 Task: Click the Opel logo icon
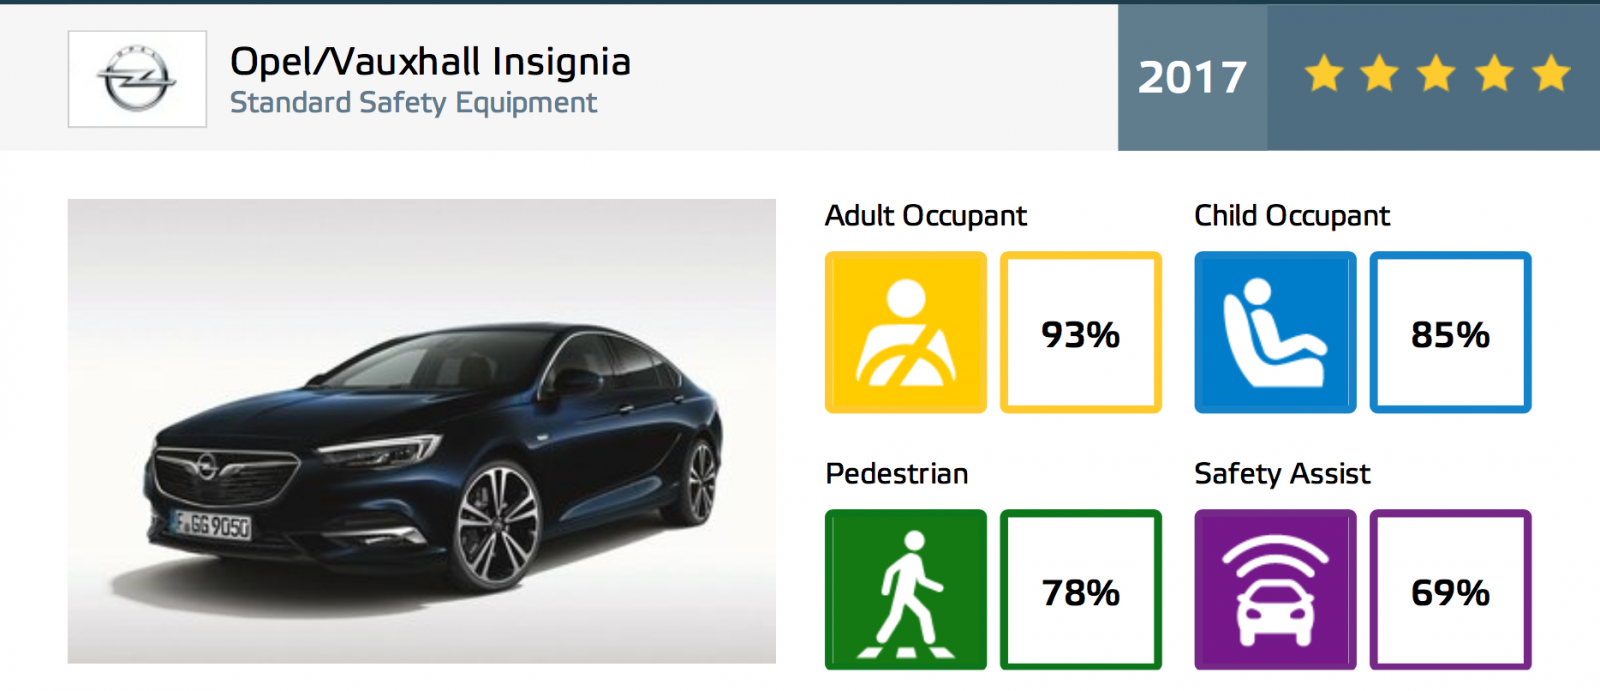[x=137, y=79]
